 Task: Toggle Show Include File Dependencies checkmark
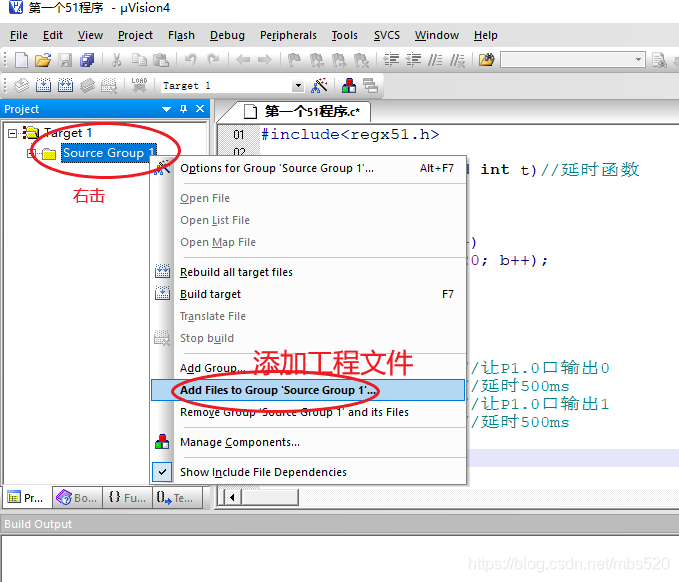(162, 472)
